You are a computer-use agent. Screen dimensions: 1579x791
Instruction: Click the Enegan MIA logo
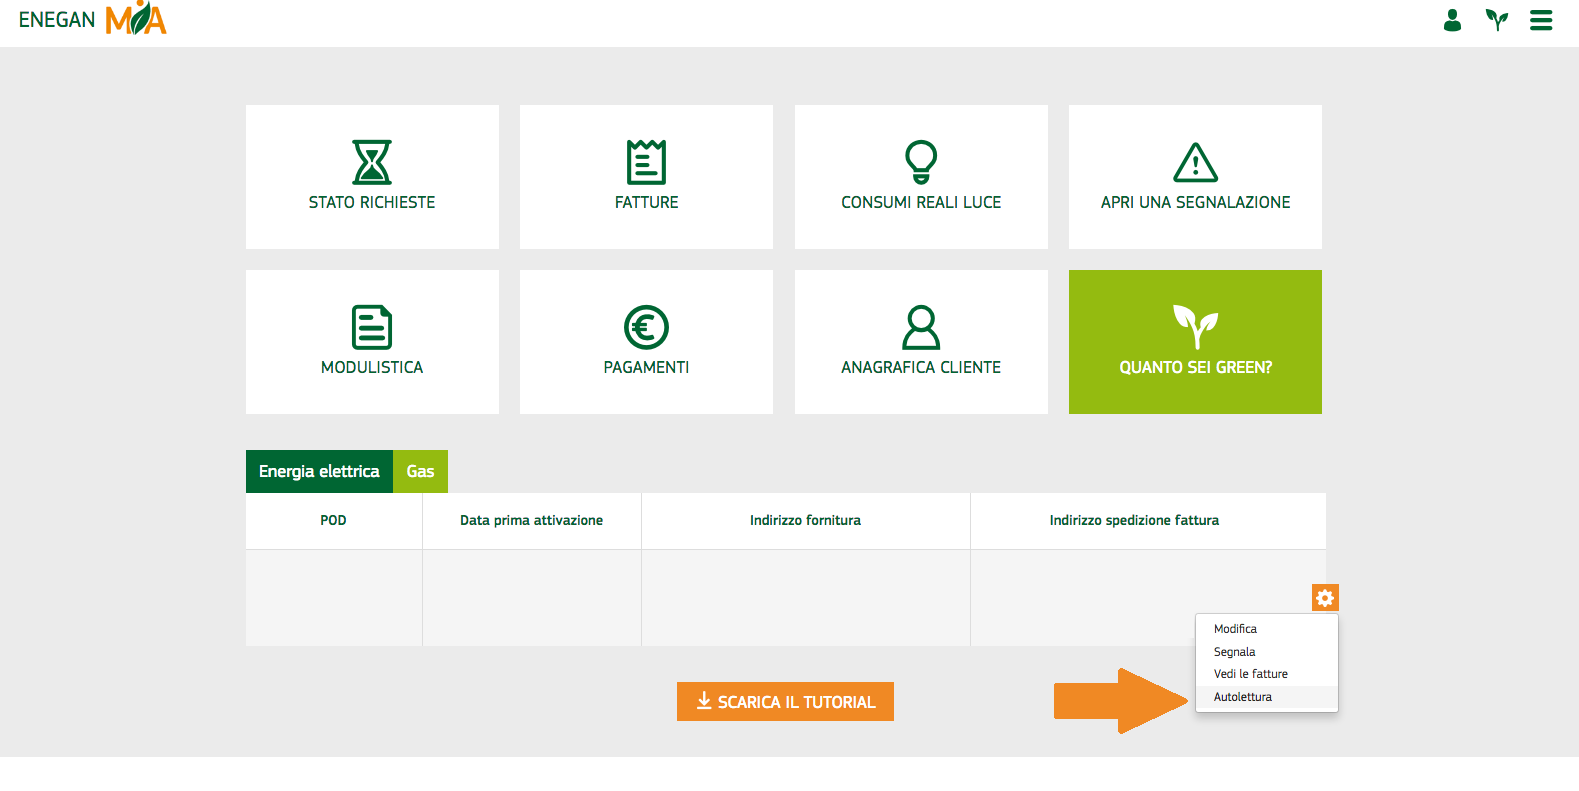[92, 19]
